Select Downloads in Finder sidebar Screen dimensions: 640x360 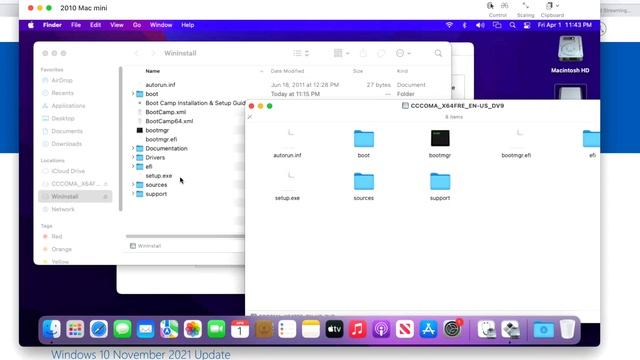(x=66, y=144)
